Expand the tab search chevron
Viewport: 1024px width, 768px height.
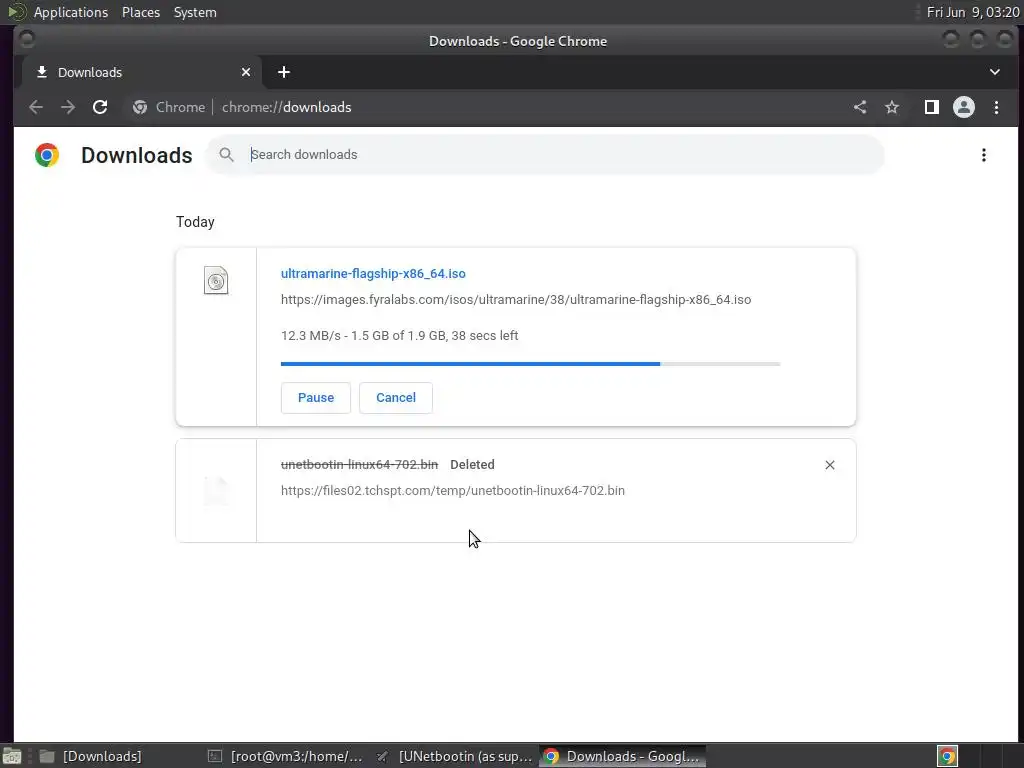995,72
